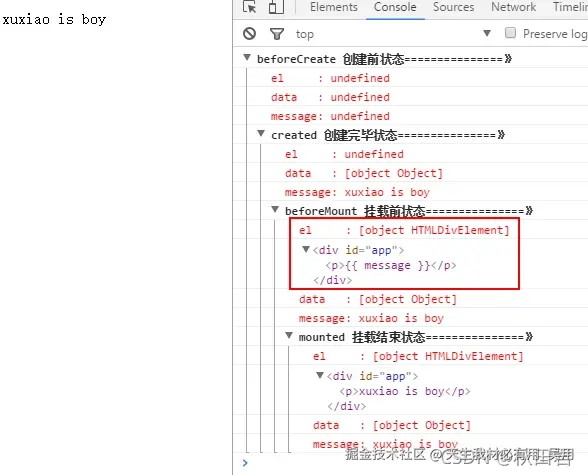Collapse the div#app node under beforeMount
The image size is (588, 475).
click(x=306, y=249)
